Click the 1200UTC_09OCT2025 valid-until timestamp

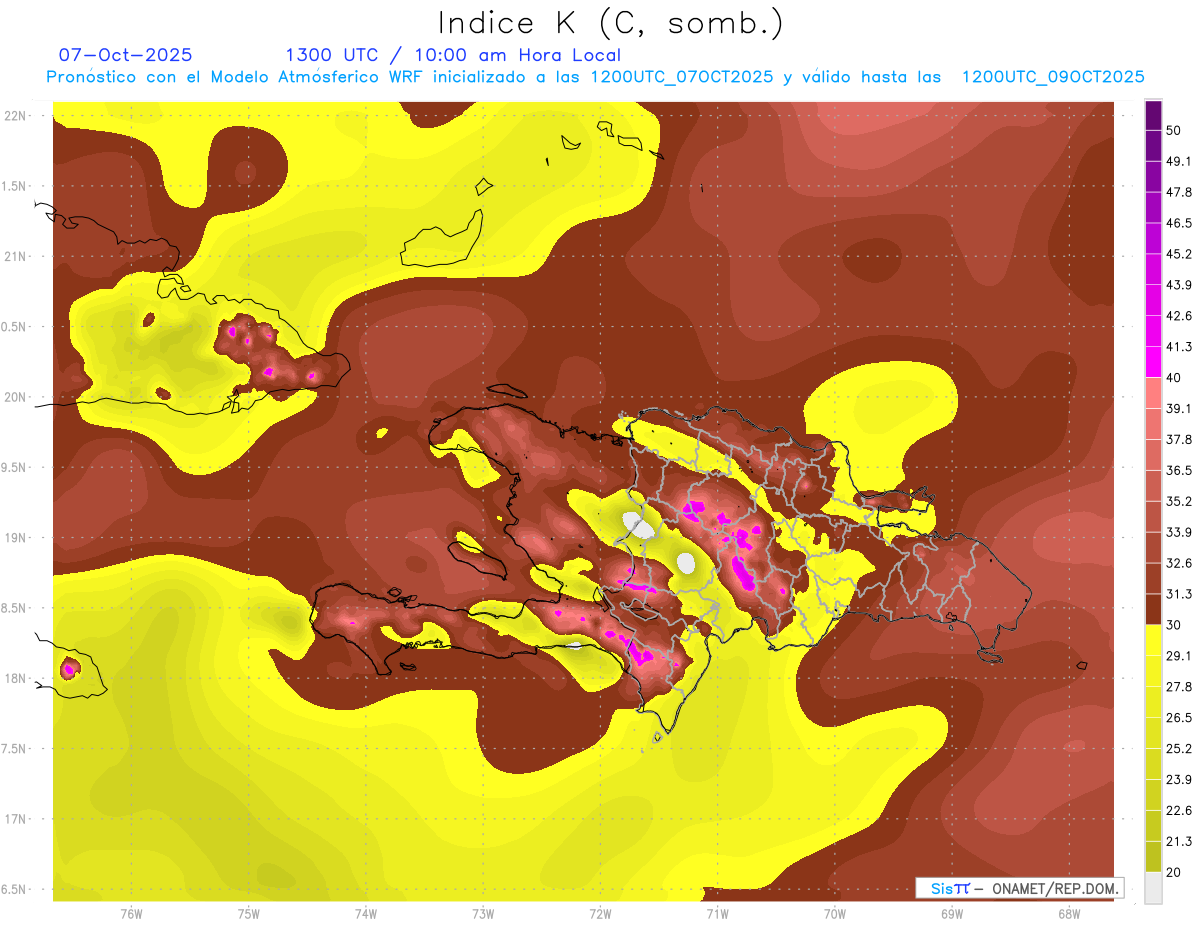pos(1053,77)
